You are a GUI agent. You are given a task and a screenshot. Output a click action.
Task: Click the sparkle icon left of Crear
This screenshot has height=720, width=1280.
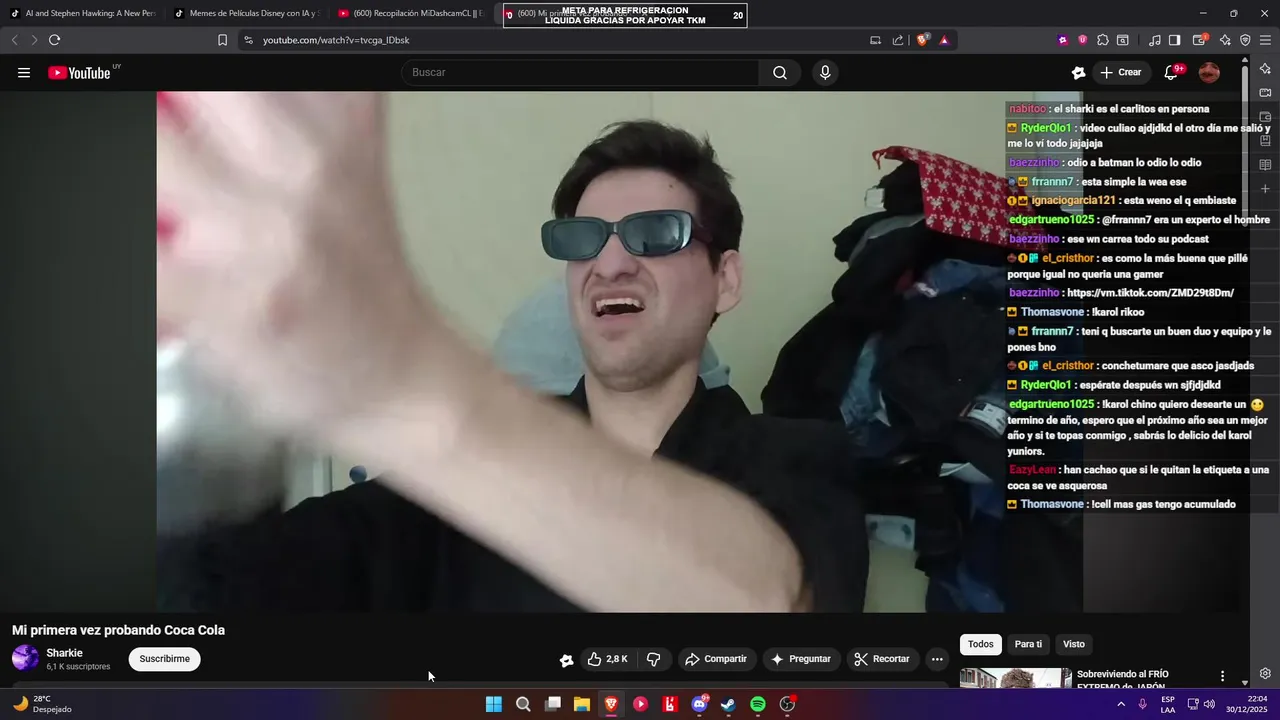coord(1078,72)
